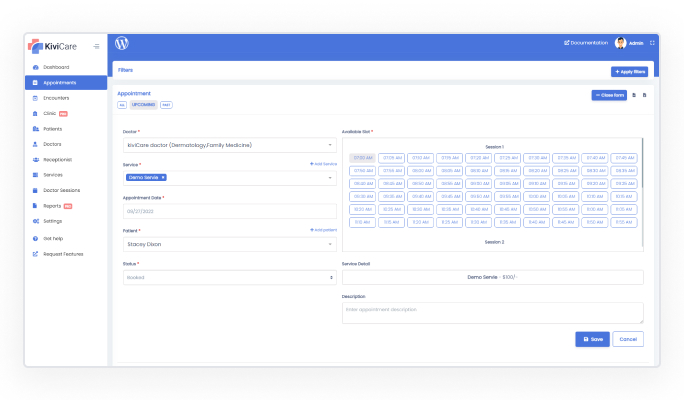The image size is (684, 400).
Task: Toggle fullscreen icon next to Admin
Action: point(652,43)
